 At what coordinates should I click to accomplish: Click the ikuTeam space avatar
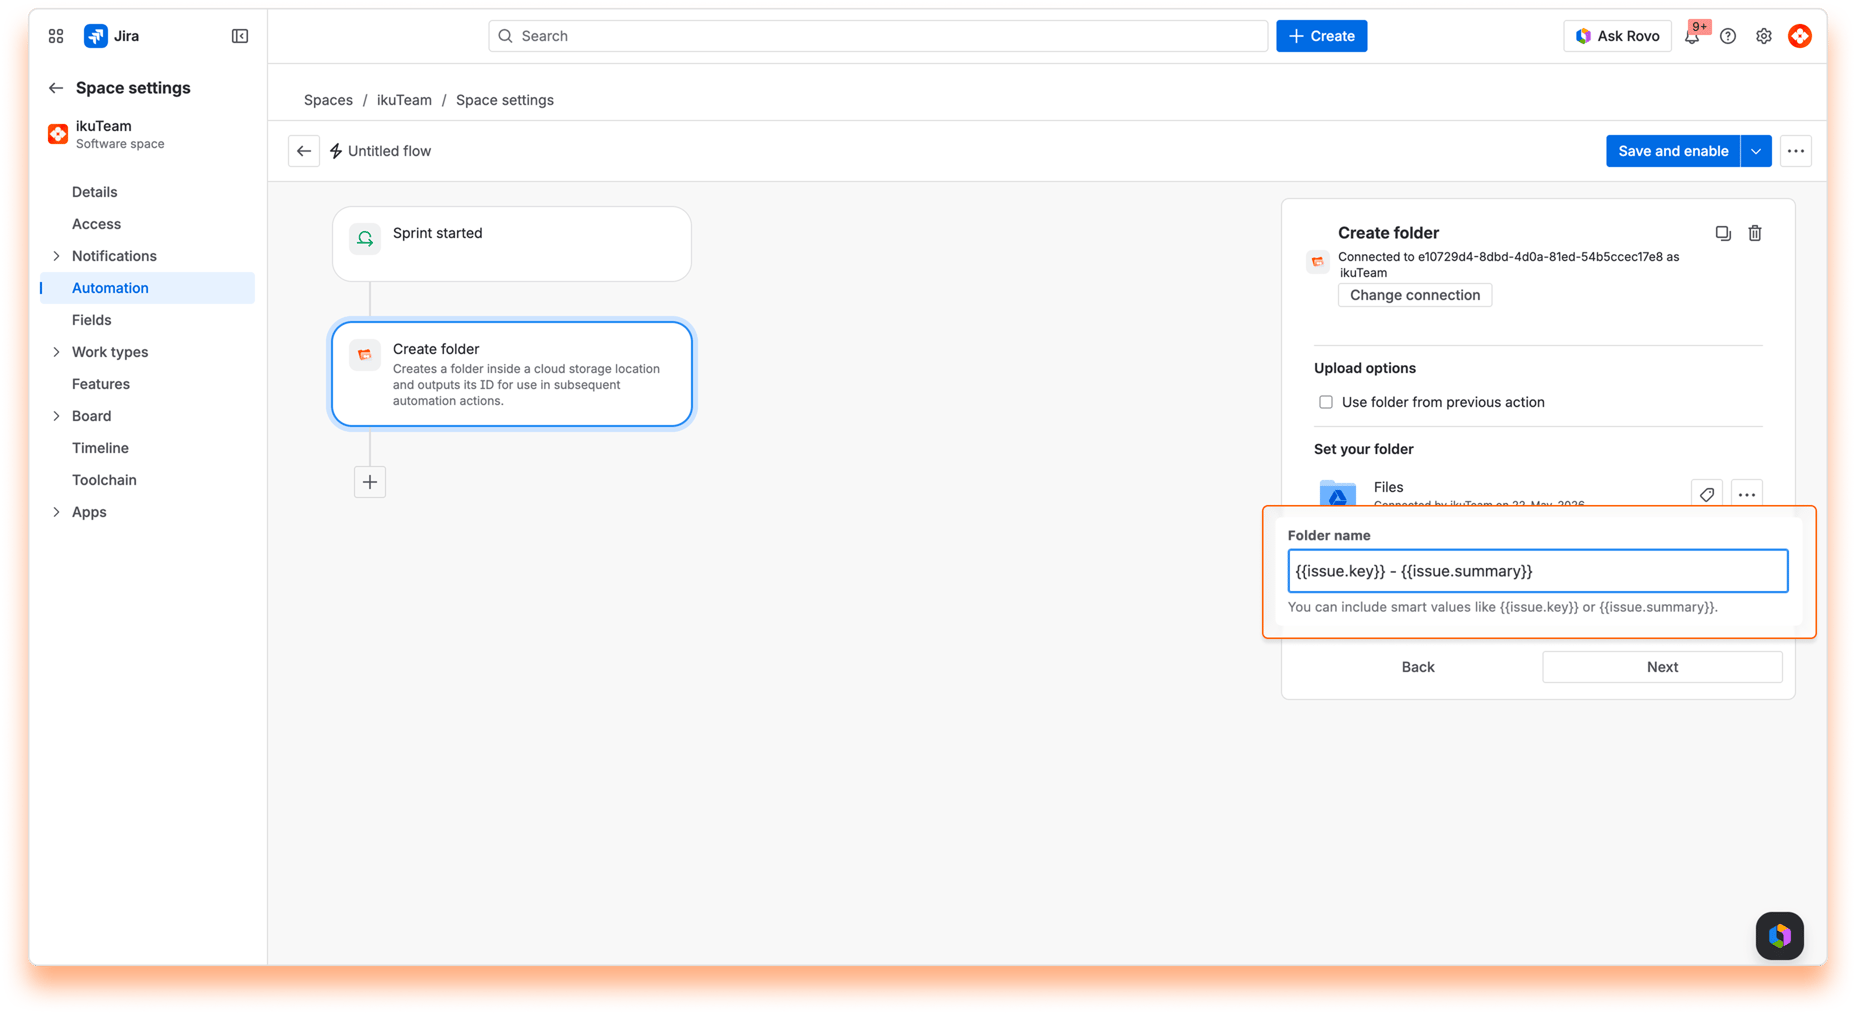[x=58, y=134]
